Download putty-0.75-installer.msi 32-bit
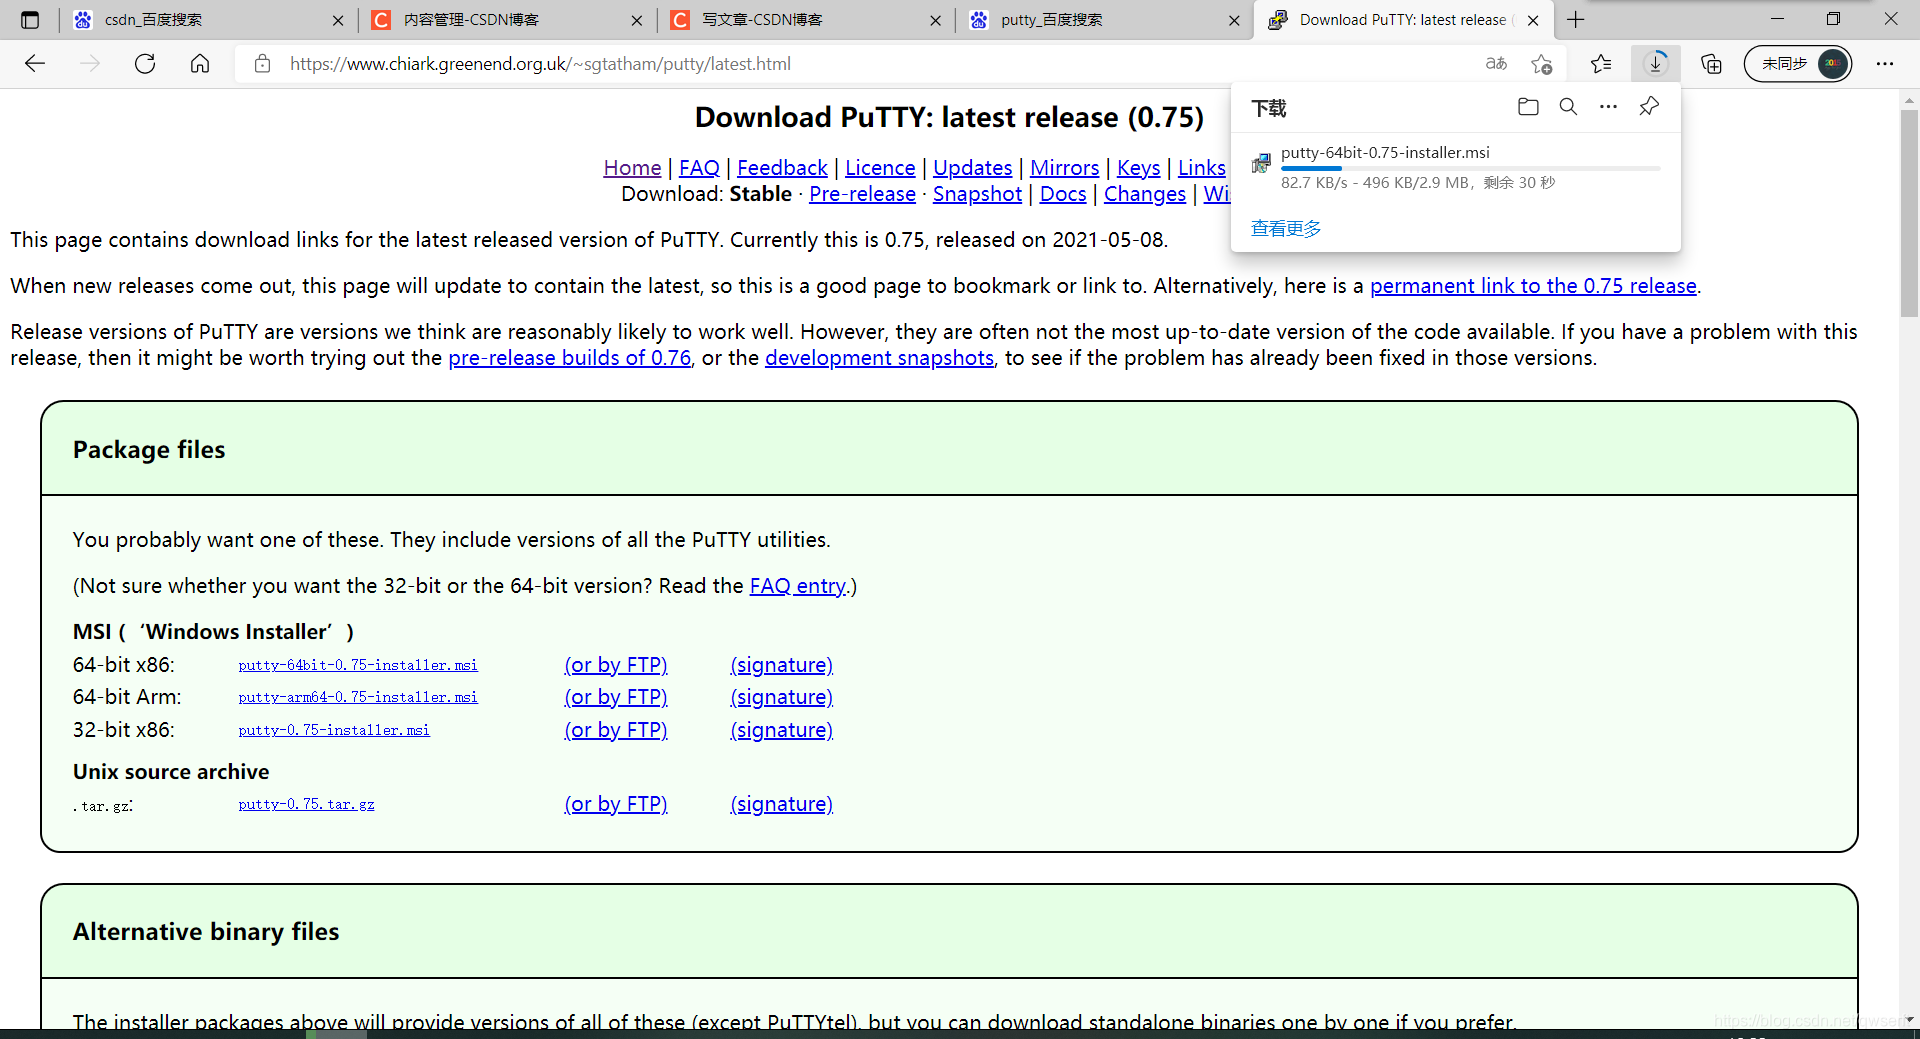This screenshot has width=1920, height=1039. (x=334, y=730)
